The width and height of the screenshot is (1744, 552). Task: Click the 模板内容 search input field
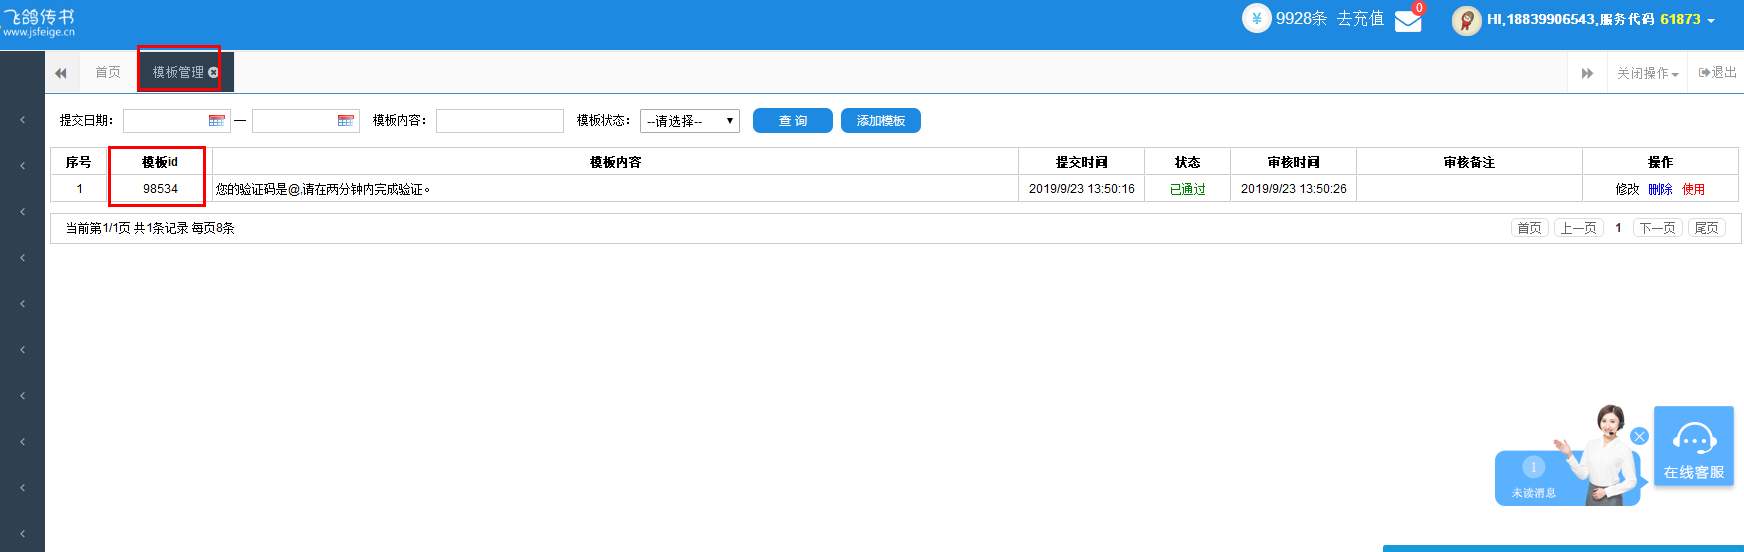point(500,121)
